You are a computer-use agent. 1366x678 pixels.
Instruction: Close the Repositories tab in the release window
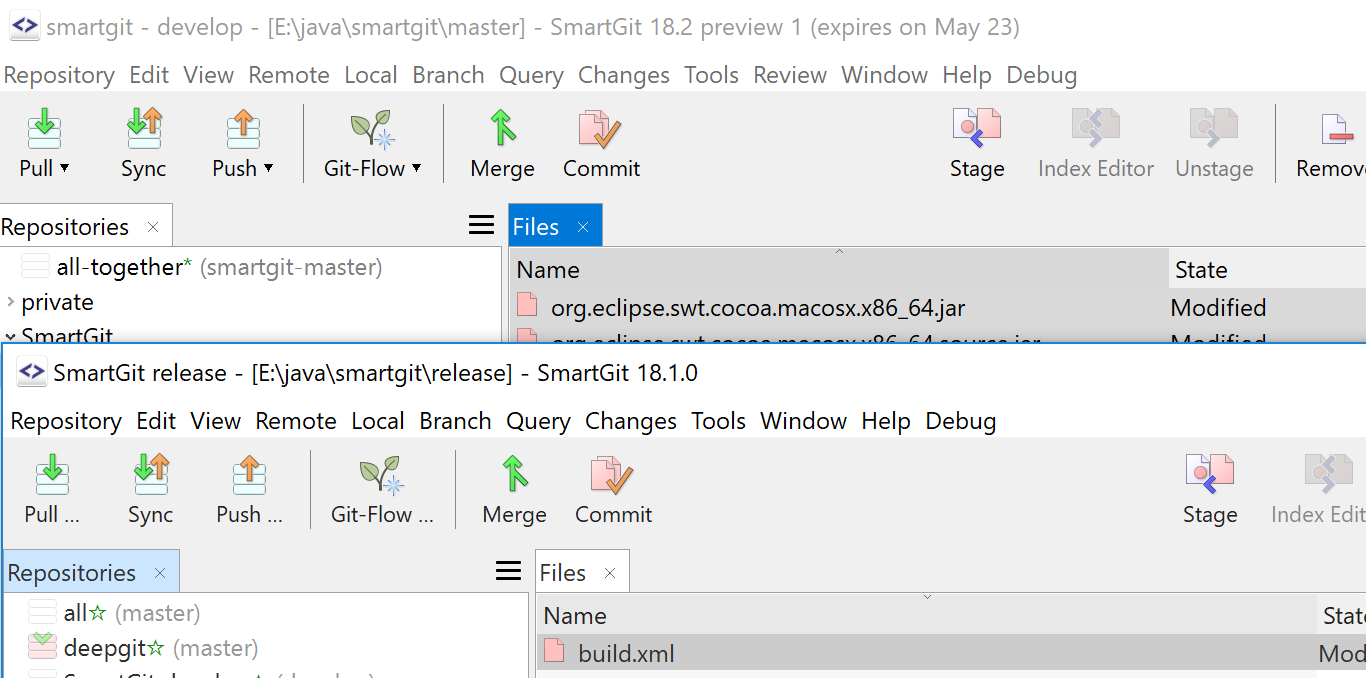click(160, 573)
